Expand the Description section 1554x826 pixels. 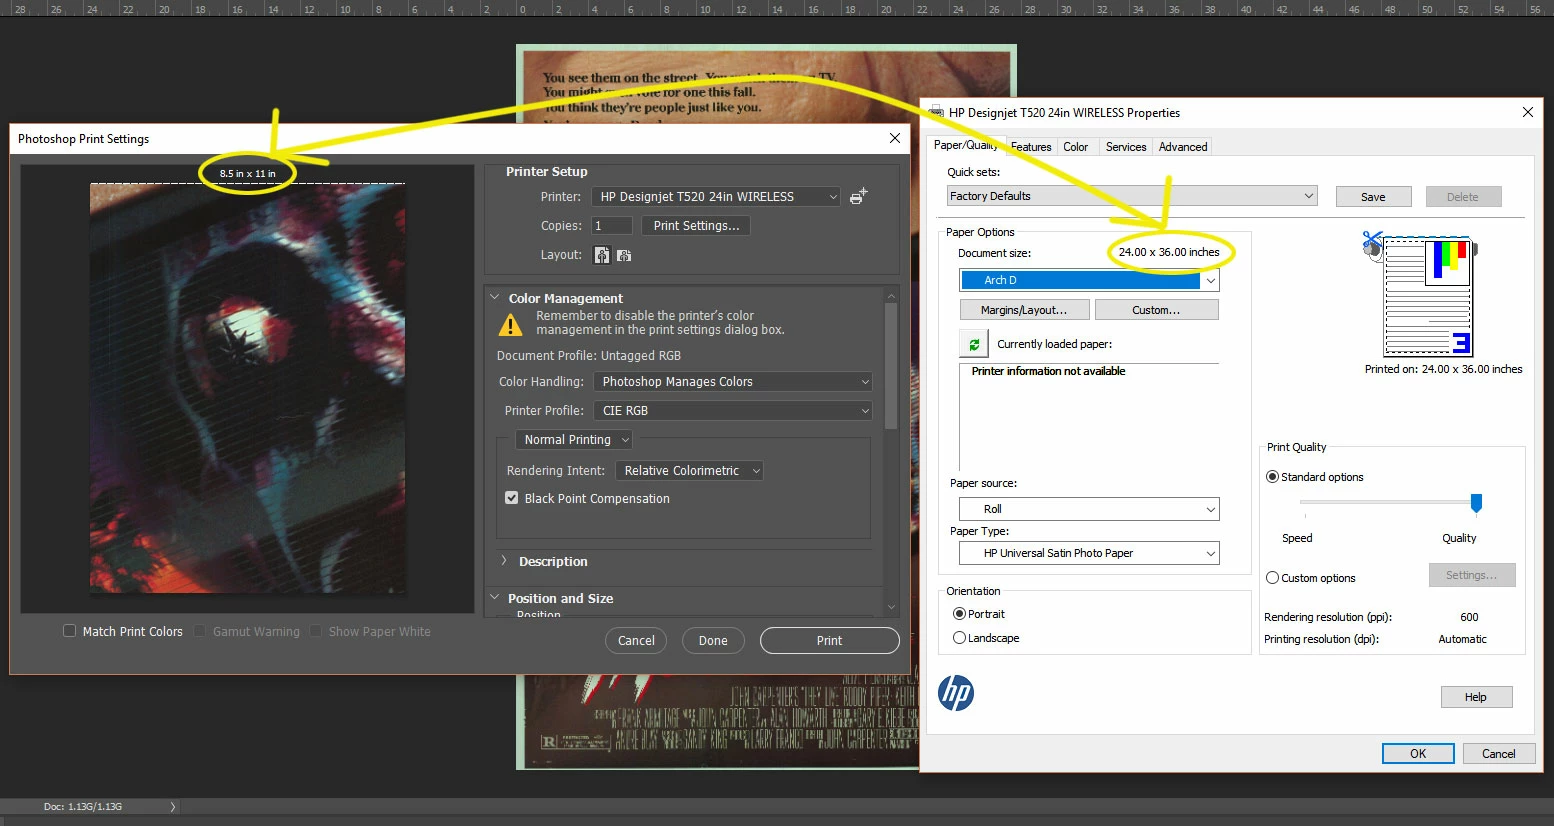(504, 561)
